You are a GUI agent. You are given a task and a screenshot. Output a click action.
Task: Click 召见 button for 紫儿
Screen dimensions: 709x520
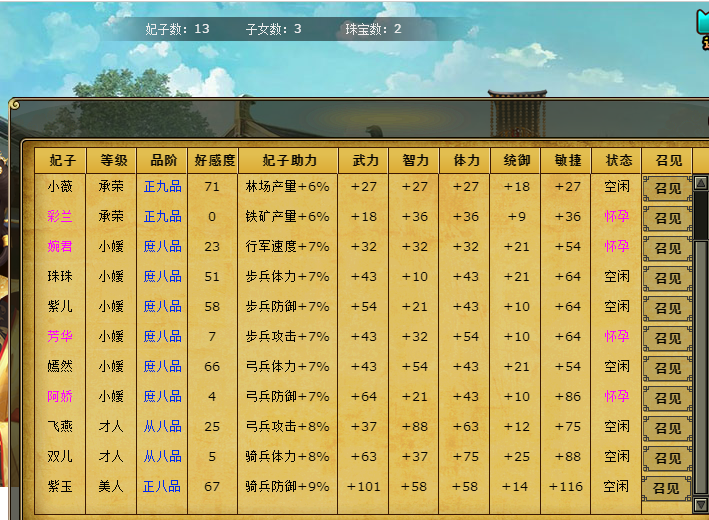667,308
